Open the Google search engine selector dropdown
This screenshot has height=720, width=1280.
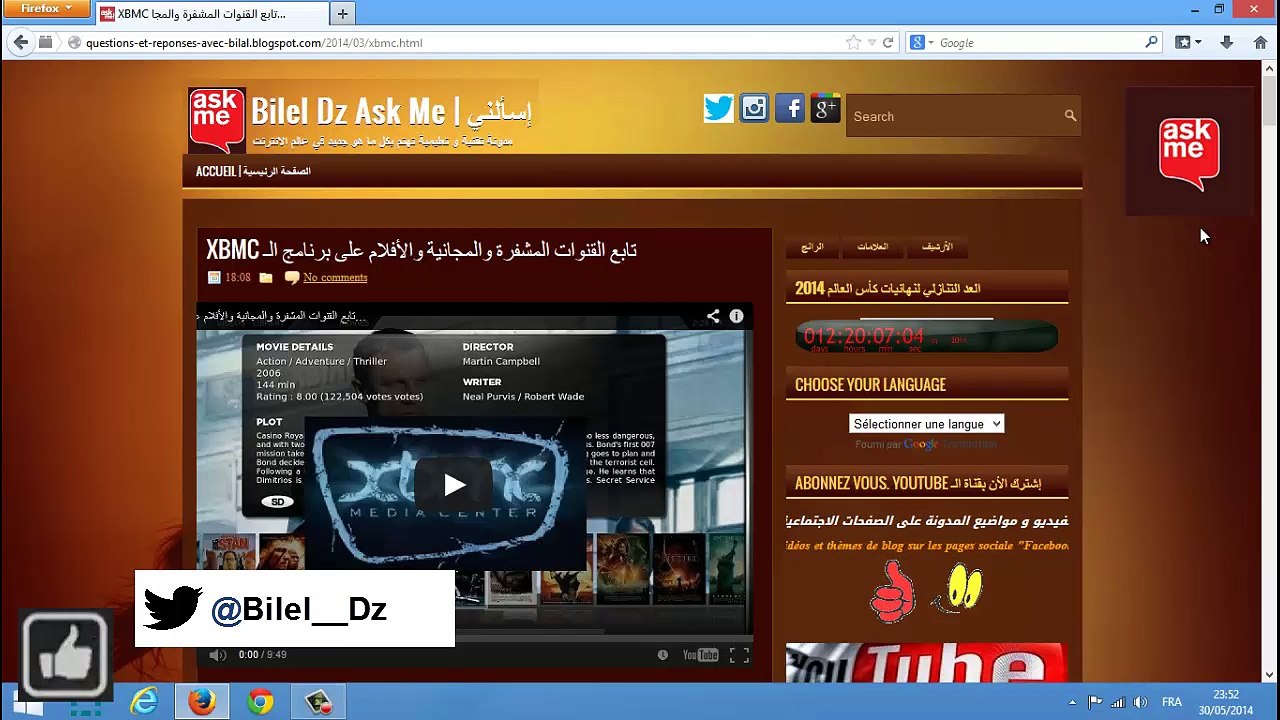click(921, 43)
